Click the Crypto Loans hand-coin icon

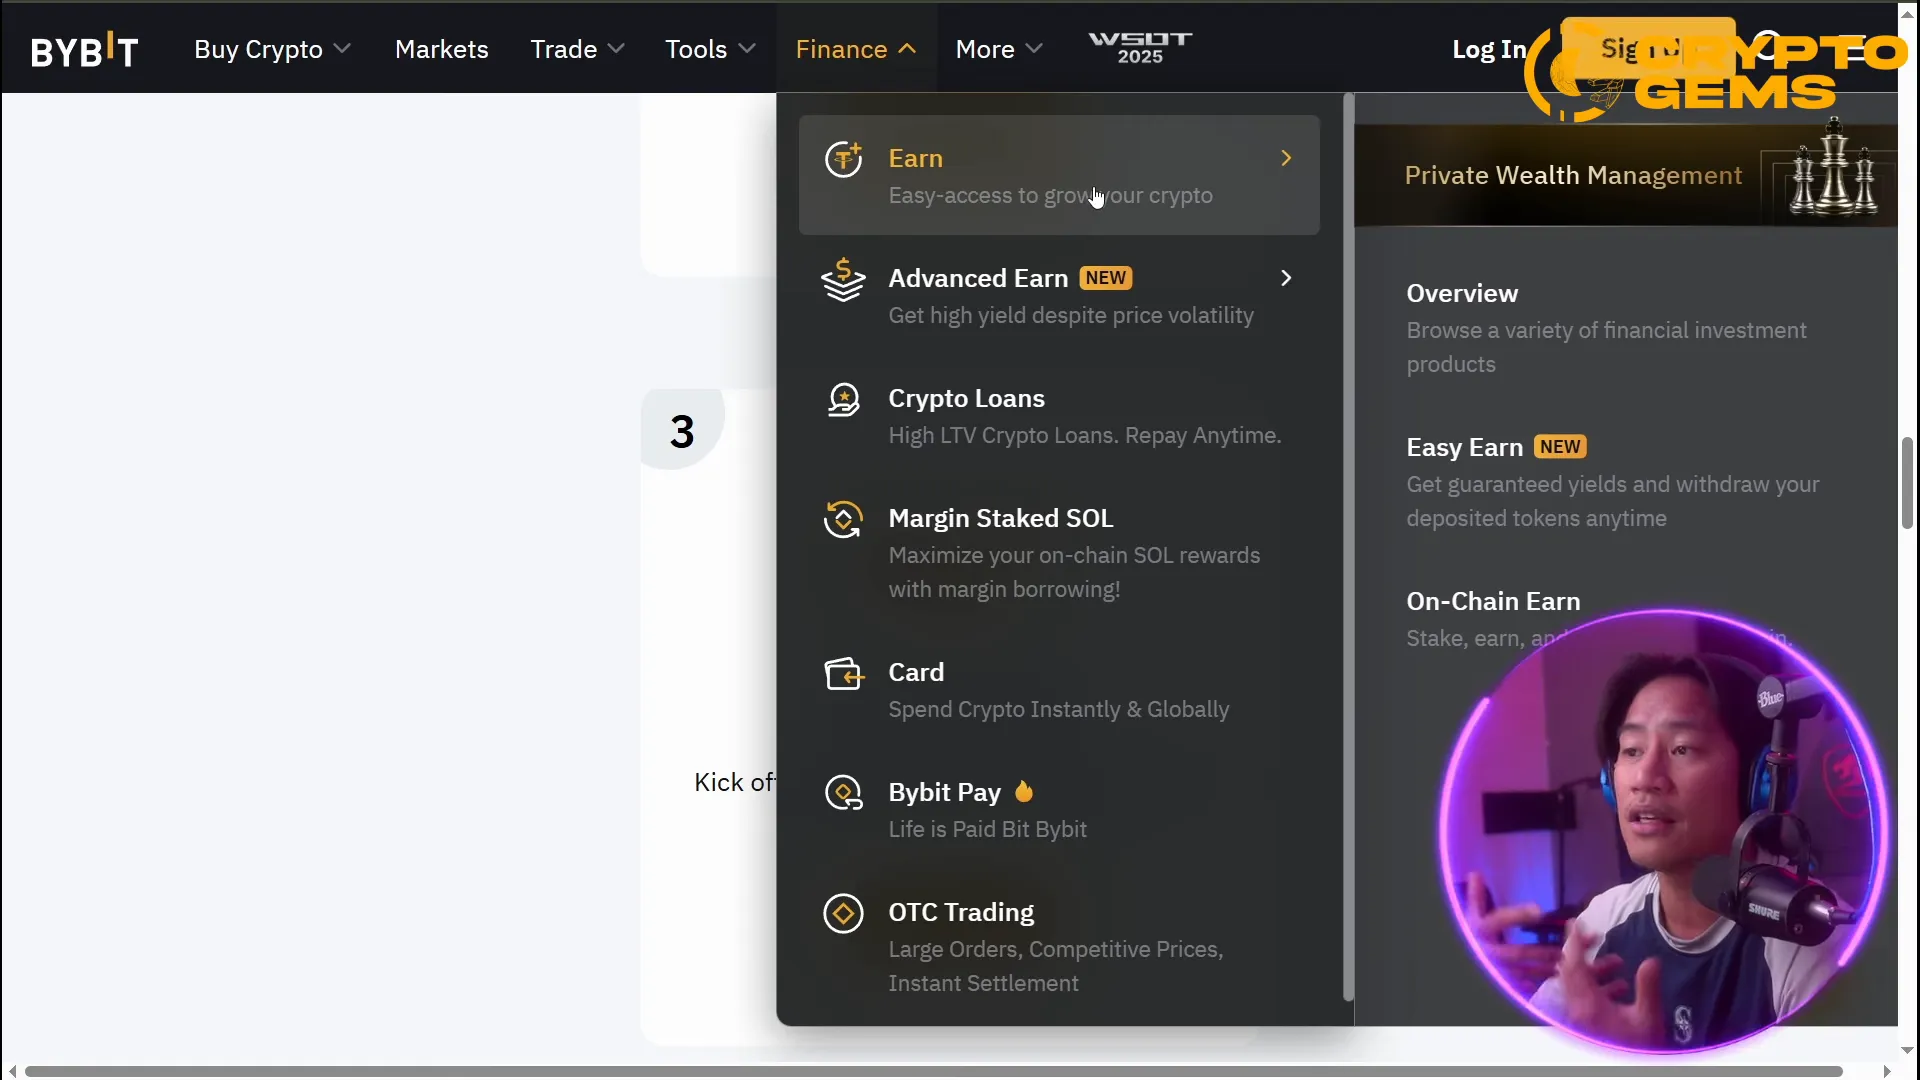[x=843, y=399]
